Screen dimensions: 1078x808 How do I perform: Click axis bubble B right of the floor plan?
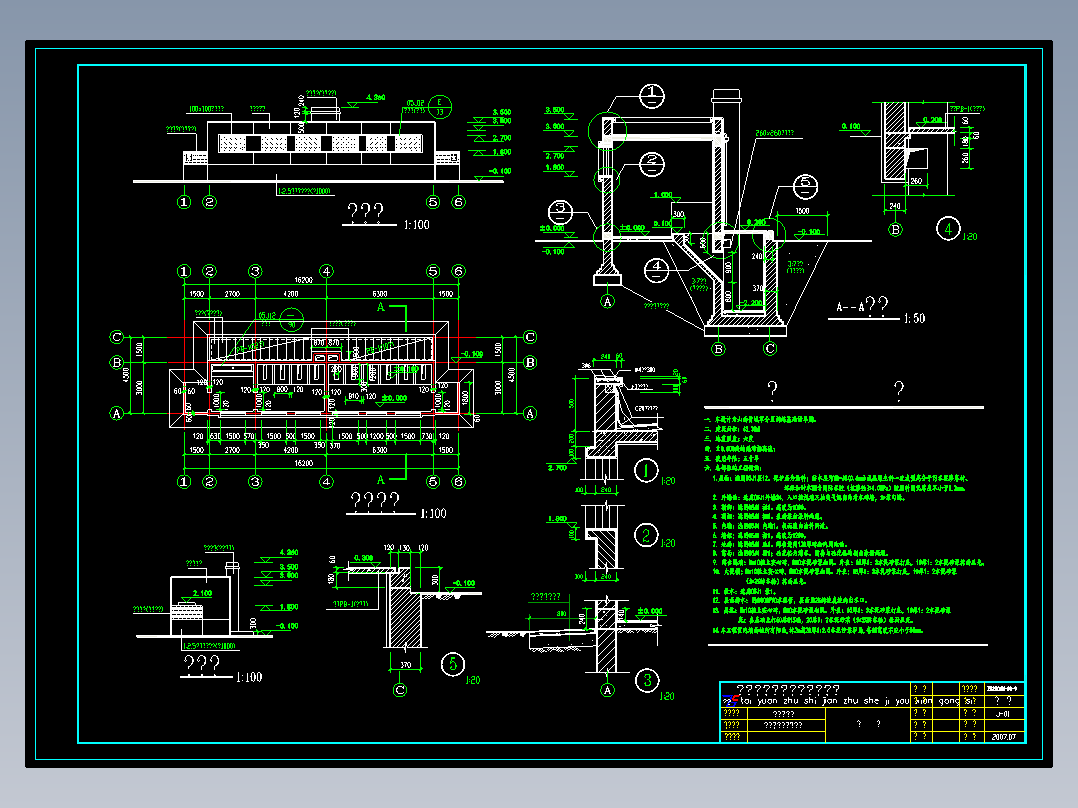point(530,362)
